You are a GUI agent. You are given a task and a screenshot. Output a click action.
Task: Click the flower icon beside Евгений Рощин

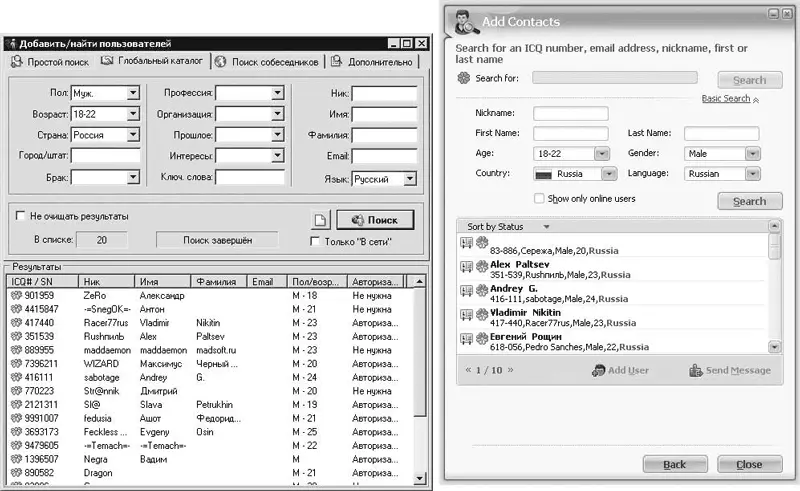[482, 338]
